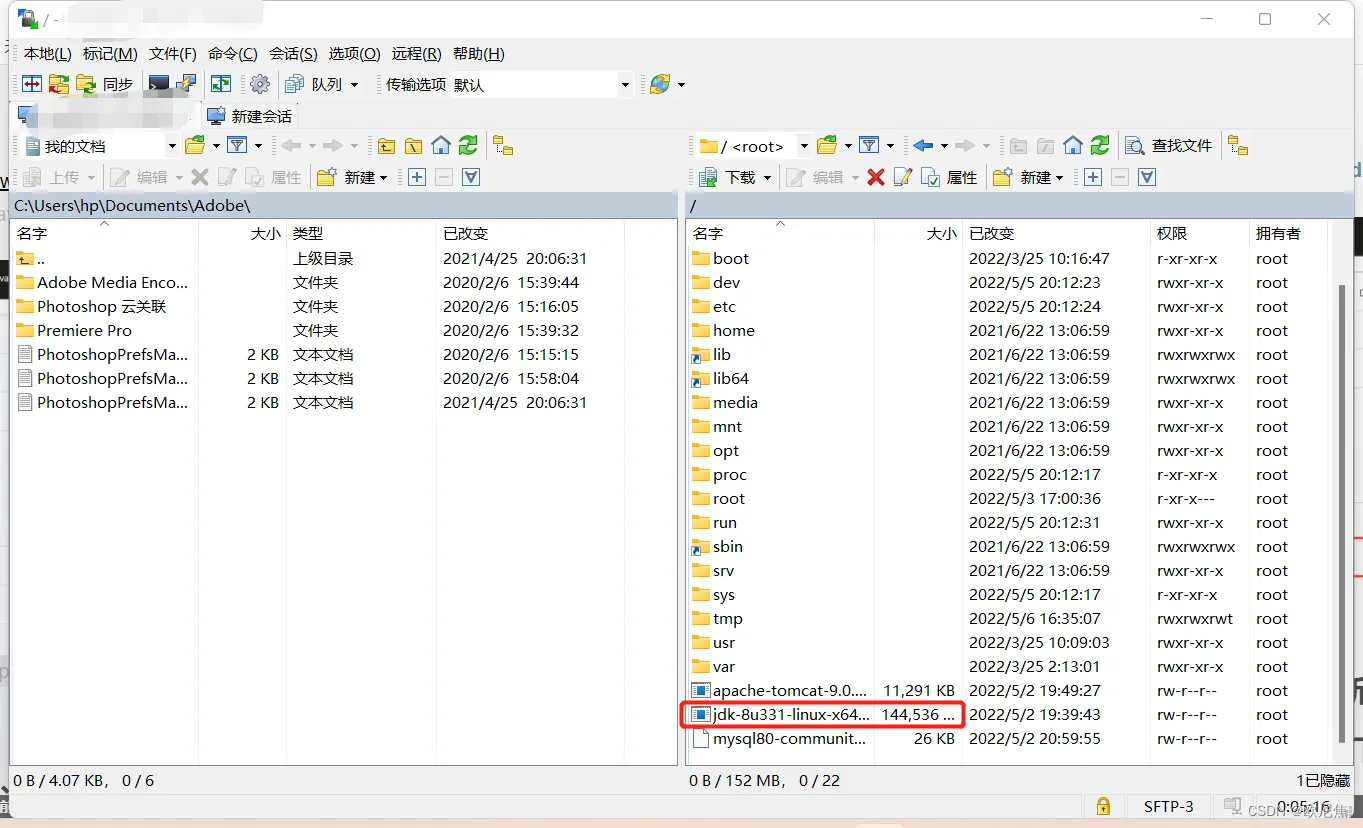Click the 下载 download button

pyautogui.click(x=728, y=177)
